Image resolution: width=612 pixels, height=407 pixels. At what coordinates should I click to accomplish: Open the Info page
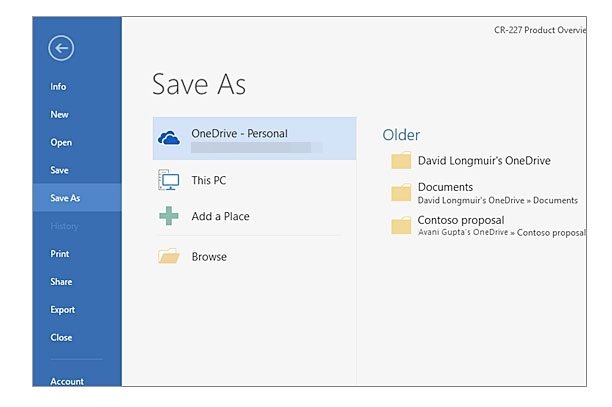pyautogui.click(x=58, y=87)
